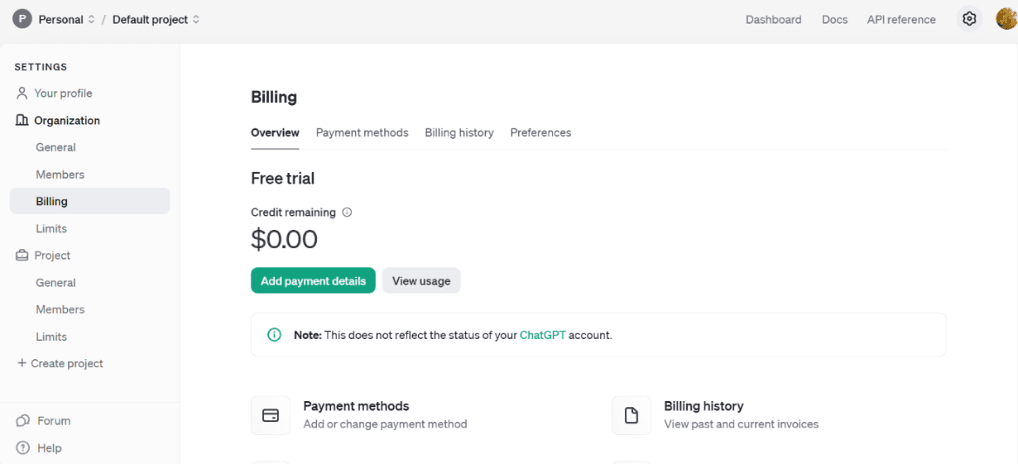Expand the Personal organization switcher

(x=91, y=19)
